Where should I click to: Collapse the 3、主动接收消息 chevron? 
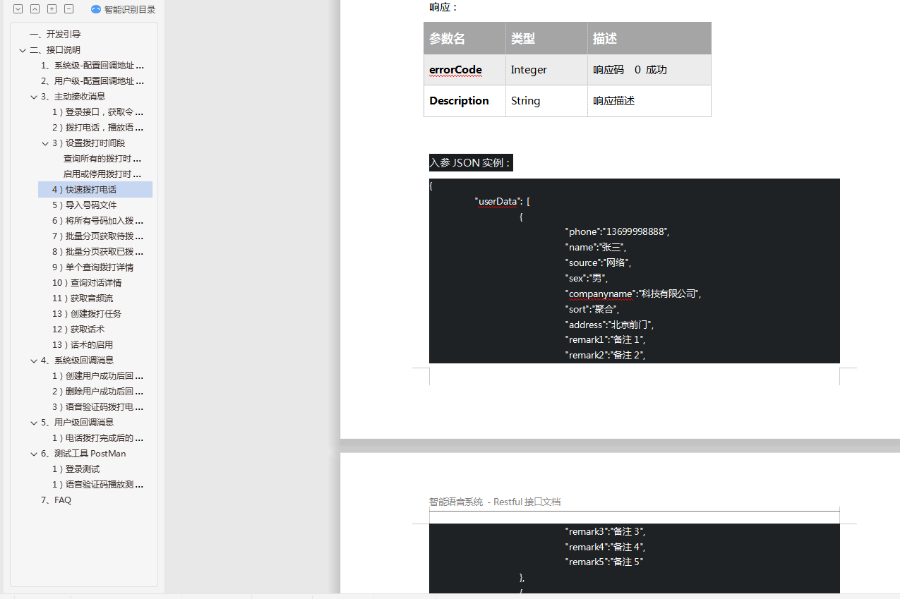pyautogui.click(x=34, y=96)
